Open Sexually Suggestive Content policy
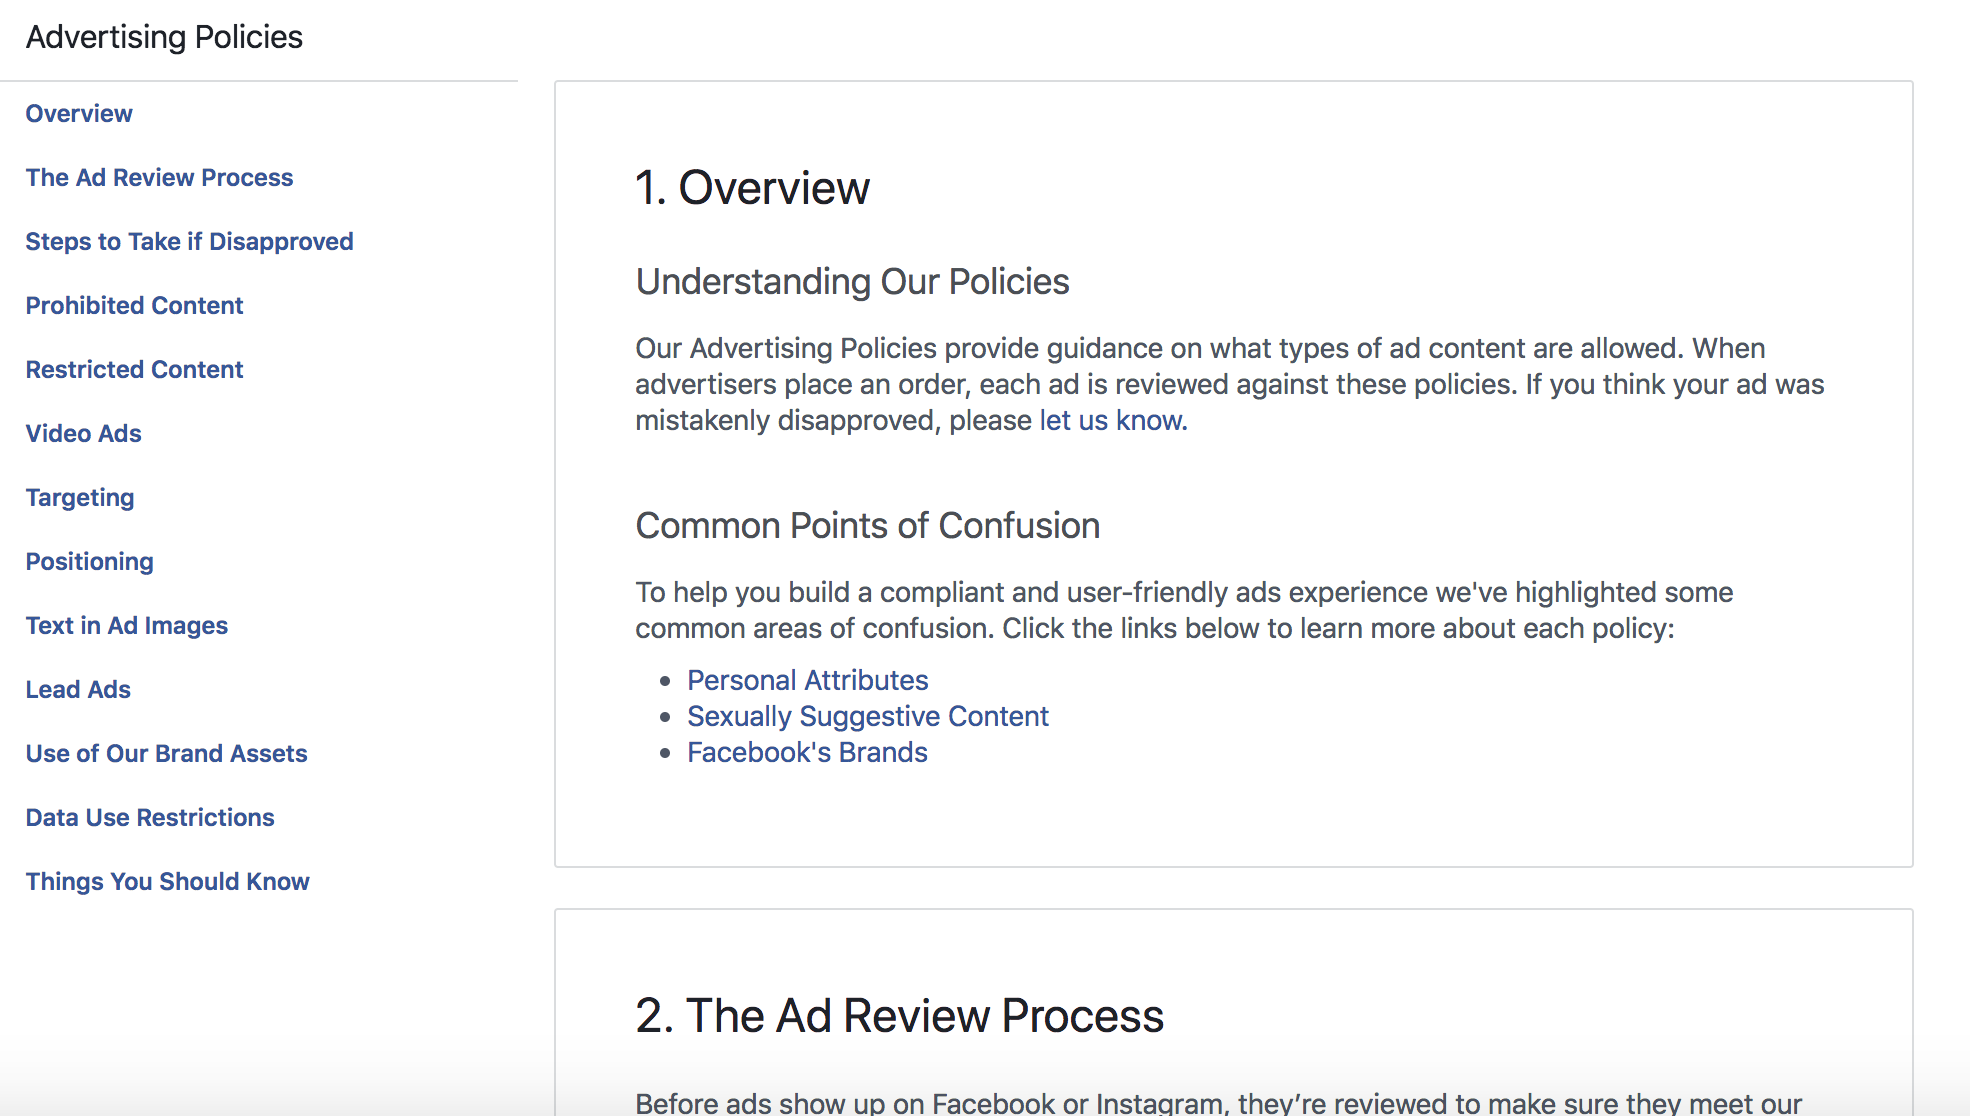Screen dimensions: 1970x1116 pos(867,714)
